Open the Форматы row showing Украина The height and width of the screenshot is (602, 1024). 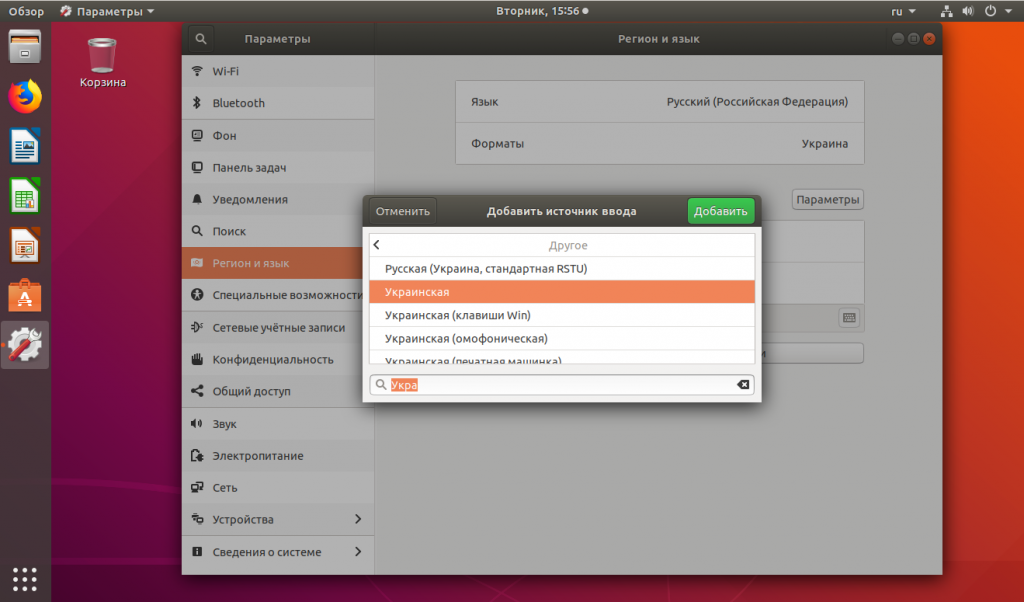coord(660,144)
